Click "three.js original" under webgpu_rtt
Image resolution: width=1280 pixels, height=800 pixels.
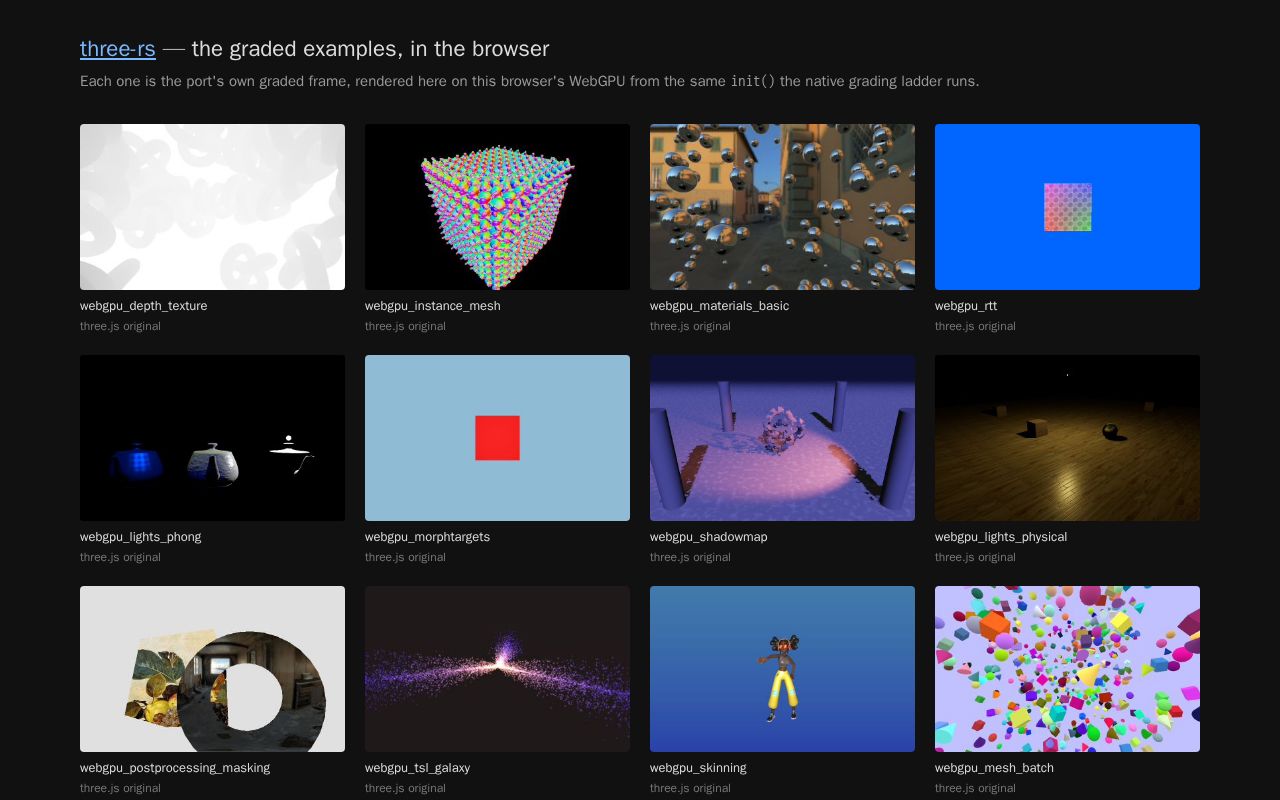(x=975, y=326)
